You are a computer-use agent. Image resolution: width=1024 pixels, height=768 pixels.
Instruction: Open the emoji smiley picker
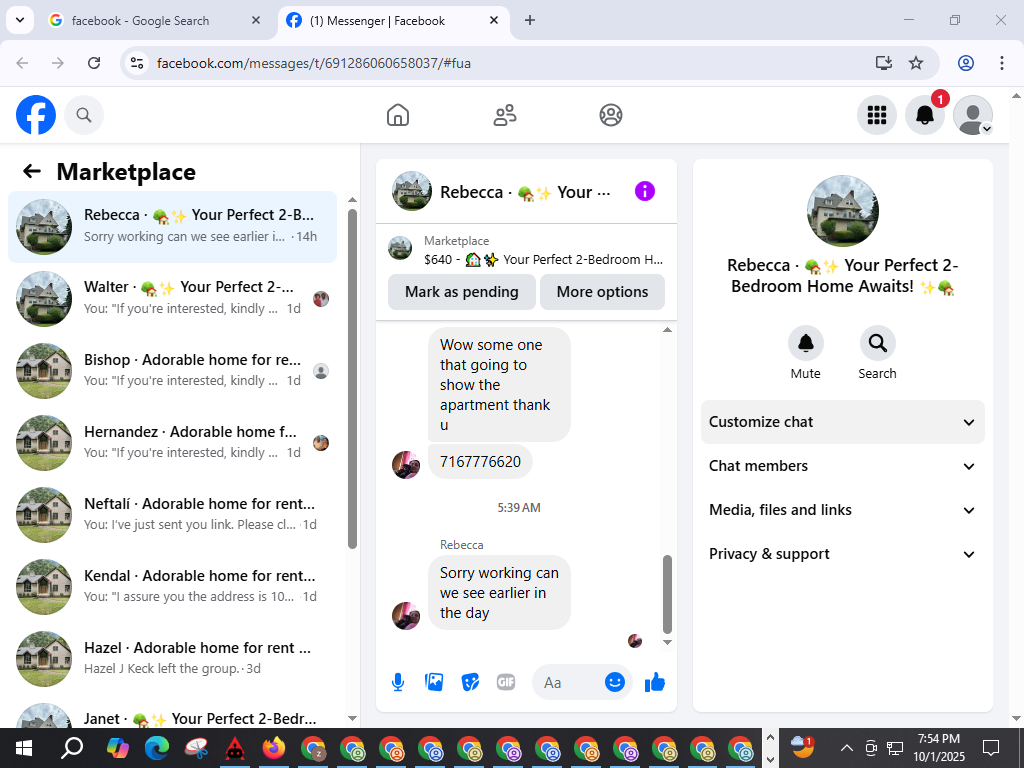[x=615, y=682]
